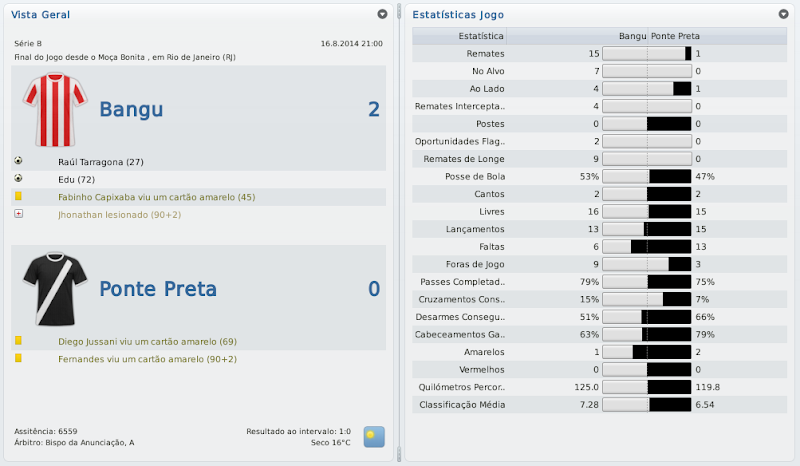Select the Remates statistics row
Screen dimensions: 800x466
tap(600, 53)
